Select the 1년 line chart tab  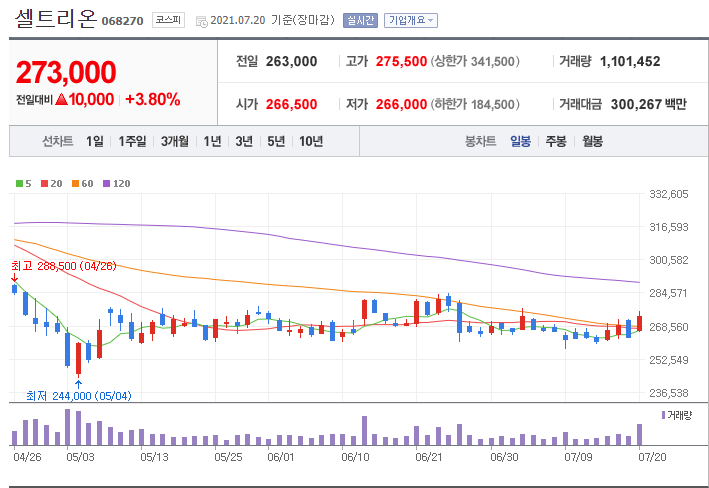(x=212, y=142)
